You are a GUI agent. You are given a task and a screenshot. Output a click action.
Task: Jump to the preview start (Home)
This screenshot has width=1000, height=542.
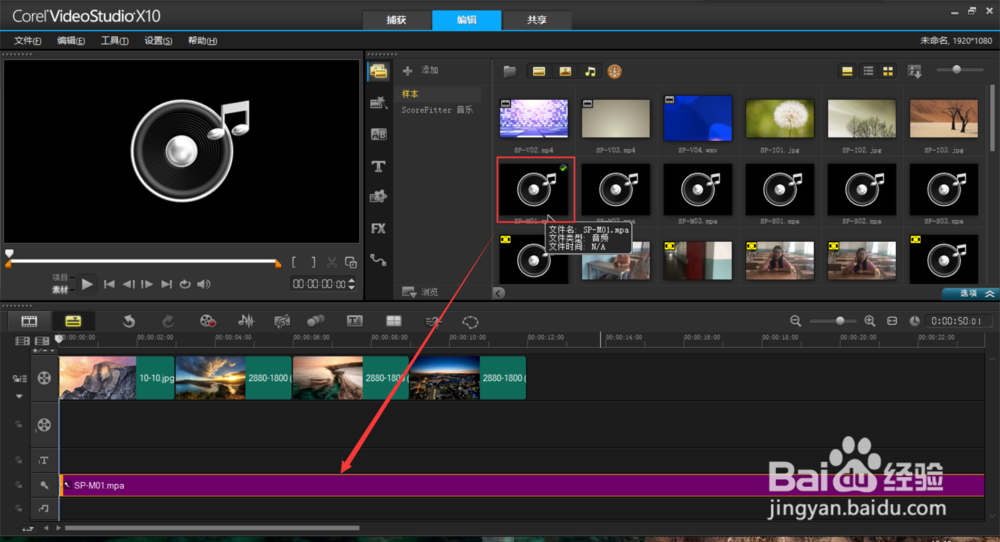coord(110,284)
